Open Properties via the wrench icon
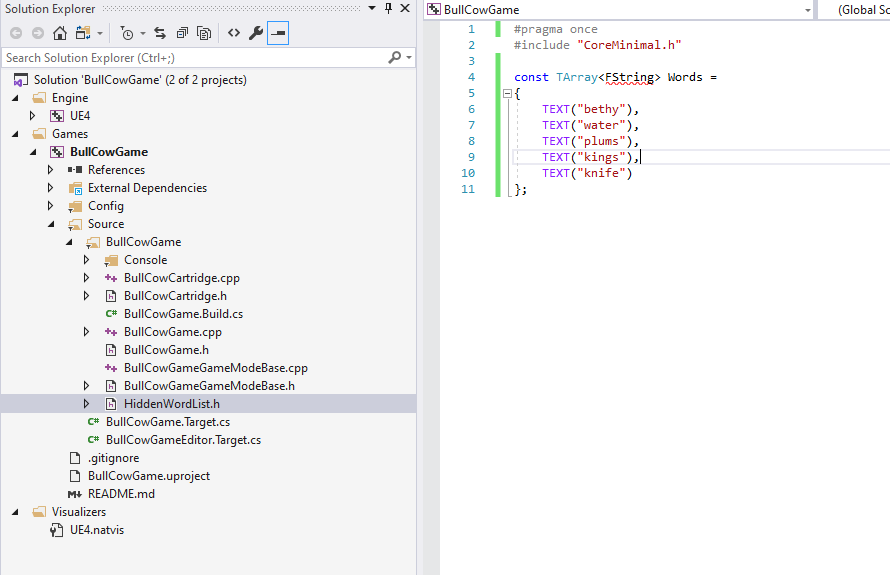Screen dimensions: 890x575 click(x=255, y=33)
